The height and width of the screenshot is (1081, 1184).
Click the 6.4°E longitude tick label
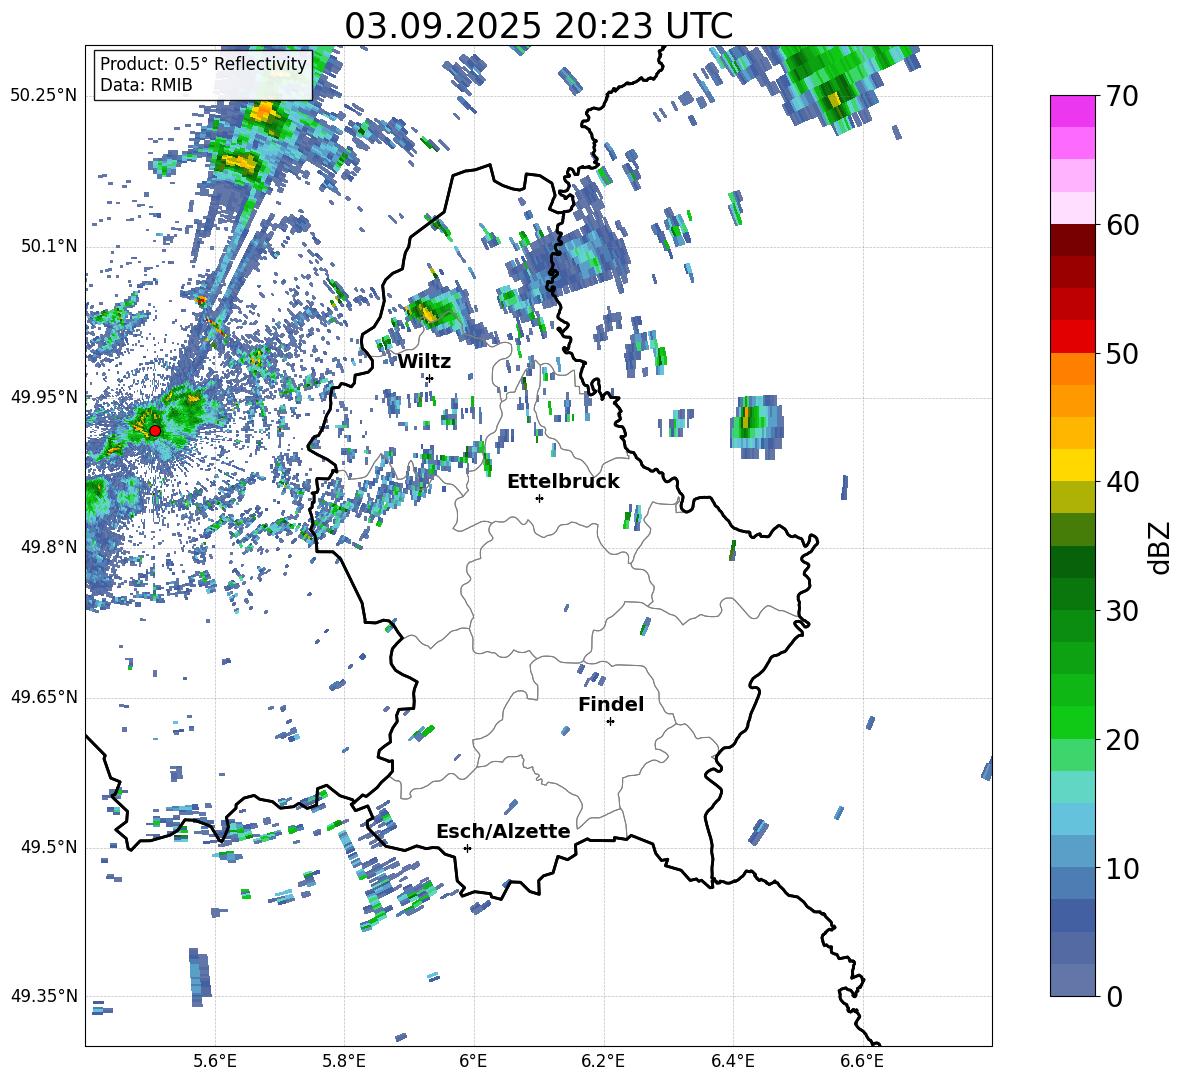[x=732, y=1061]
